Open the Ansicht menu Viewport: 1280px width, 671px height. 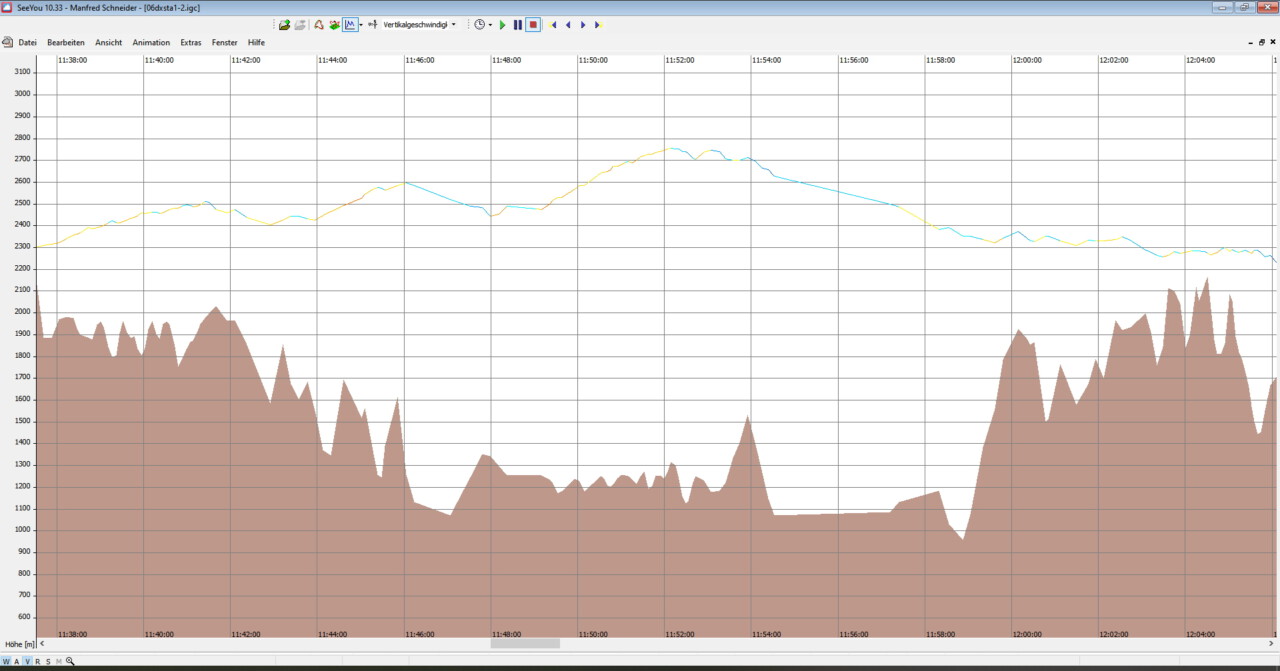pos(109,43)
